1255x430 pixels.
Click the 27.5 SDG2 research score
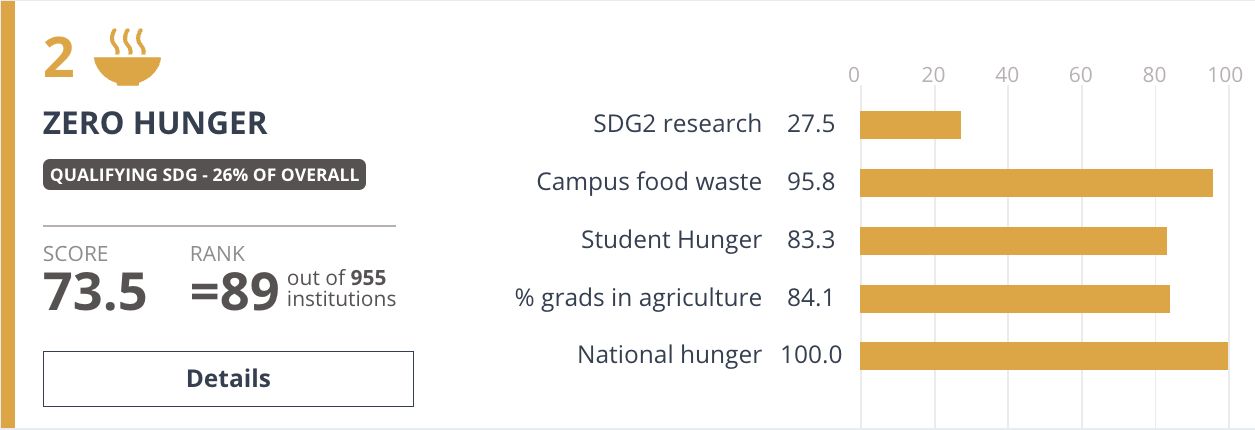pyautogui.click(x=810, y=124)
